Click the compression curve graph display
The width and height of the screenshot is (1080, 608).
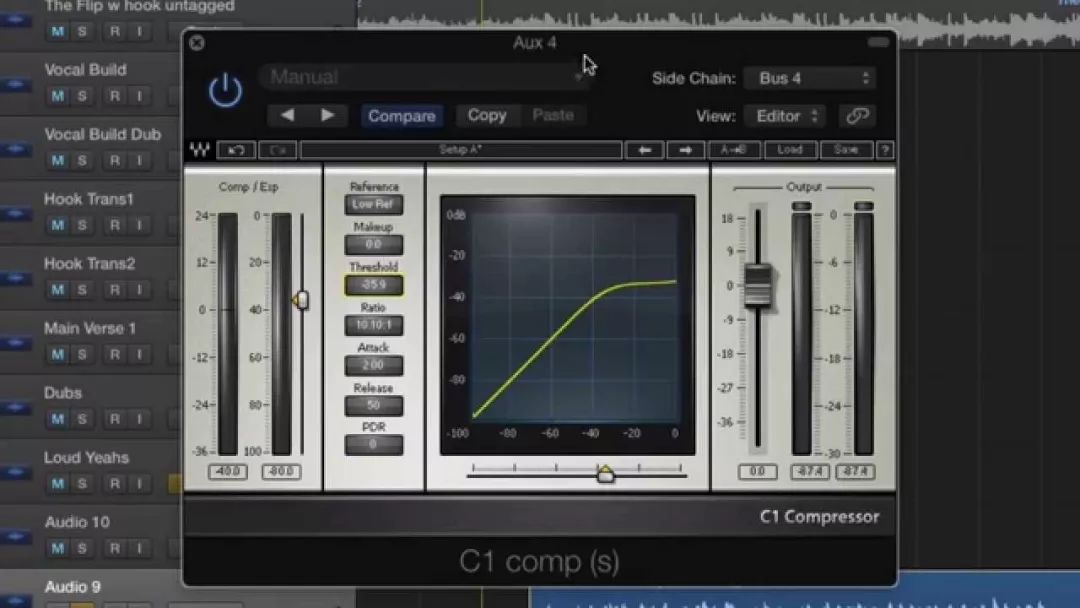(568, 325)
